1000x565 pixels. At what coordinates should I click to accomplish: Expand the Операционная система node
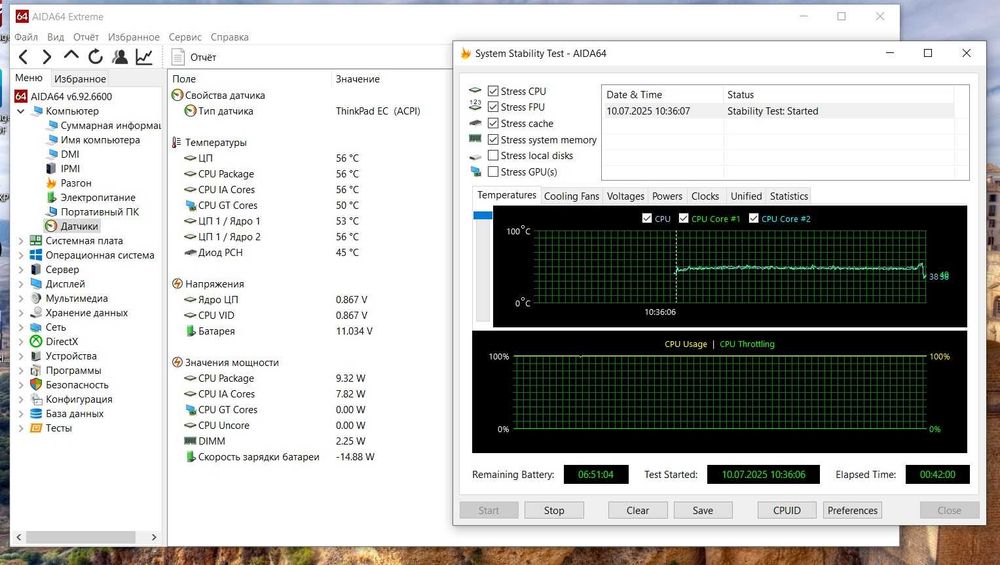click(x=20, y=255)
